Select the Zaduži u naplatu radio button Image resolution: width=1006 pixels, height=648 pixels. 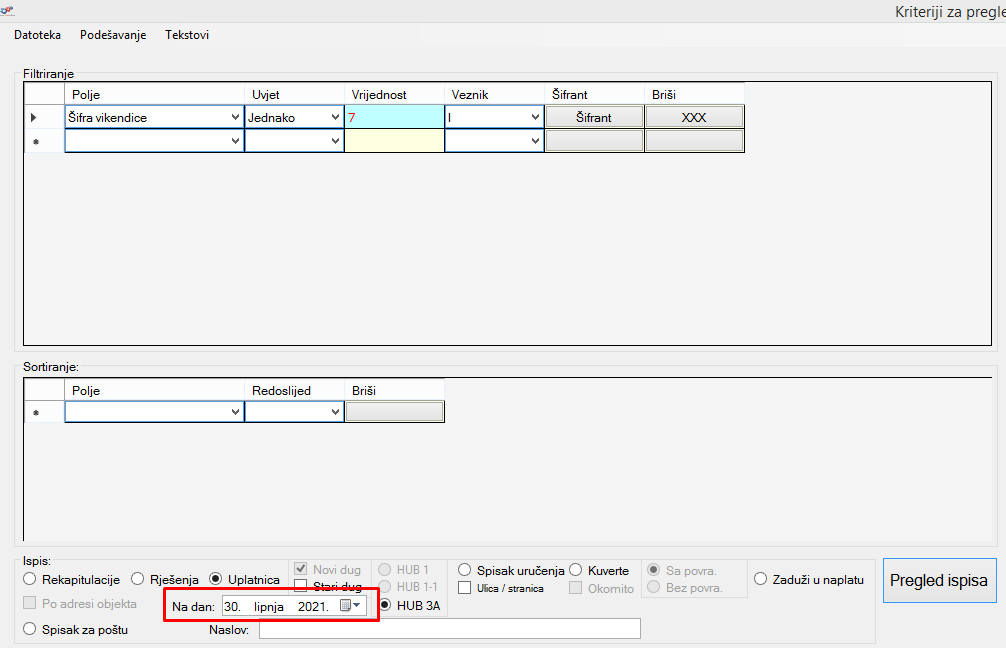click(x=760, y=579)
